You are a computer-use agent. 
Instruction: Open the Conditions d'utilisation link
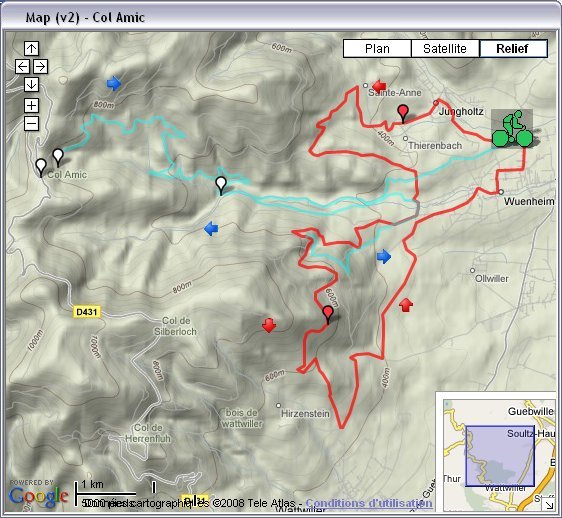369,503
